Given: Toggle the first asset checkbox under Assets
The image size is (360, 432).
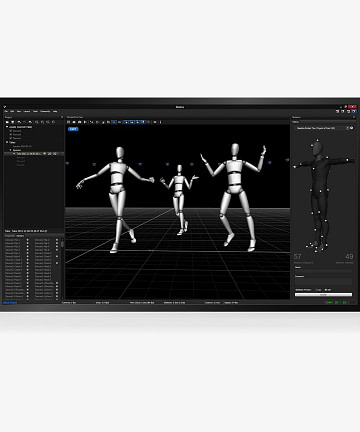Looking at the screenshot, I should [11, 131].
